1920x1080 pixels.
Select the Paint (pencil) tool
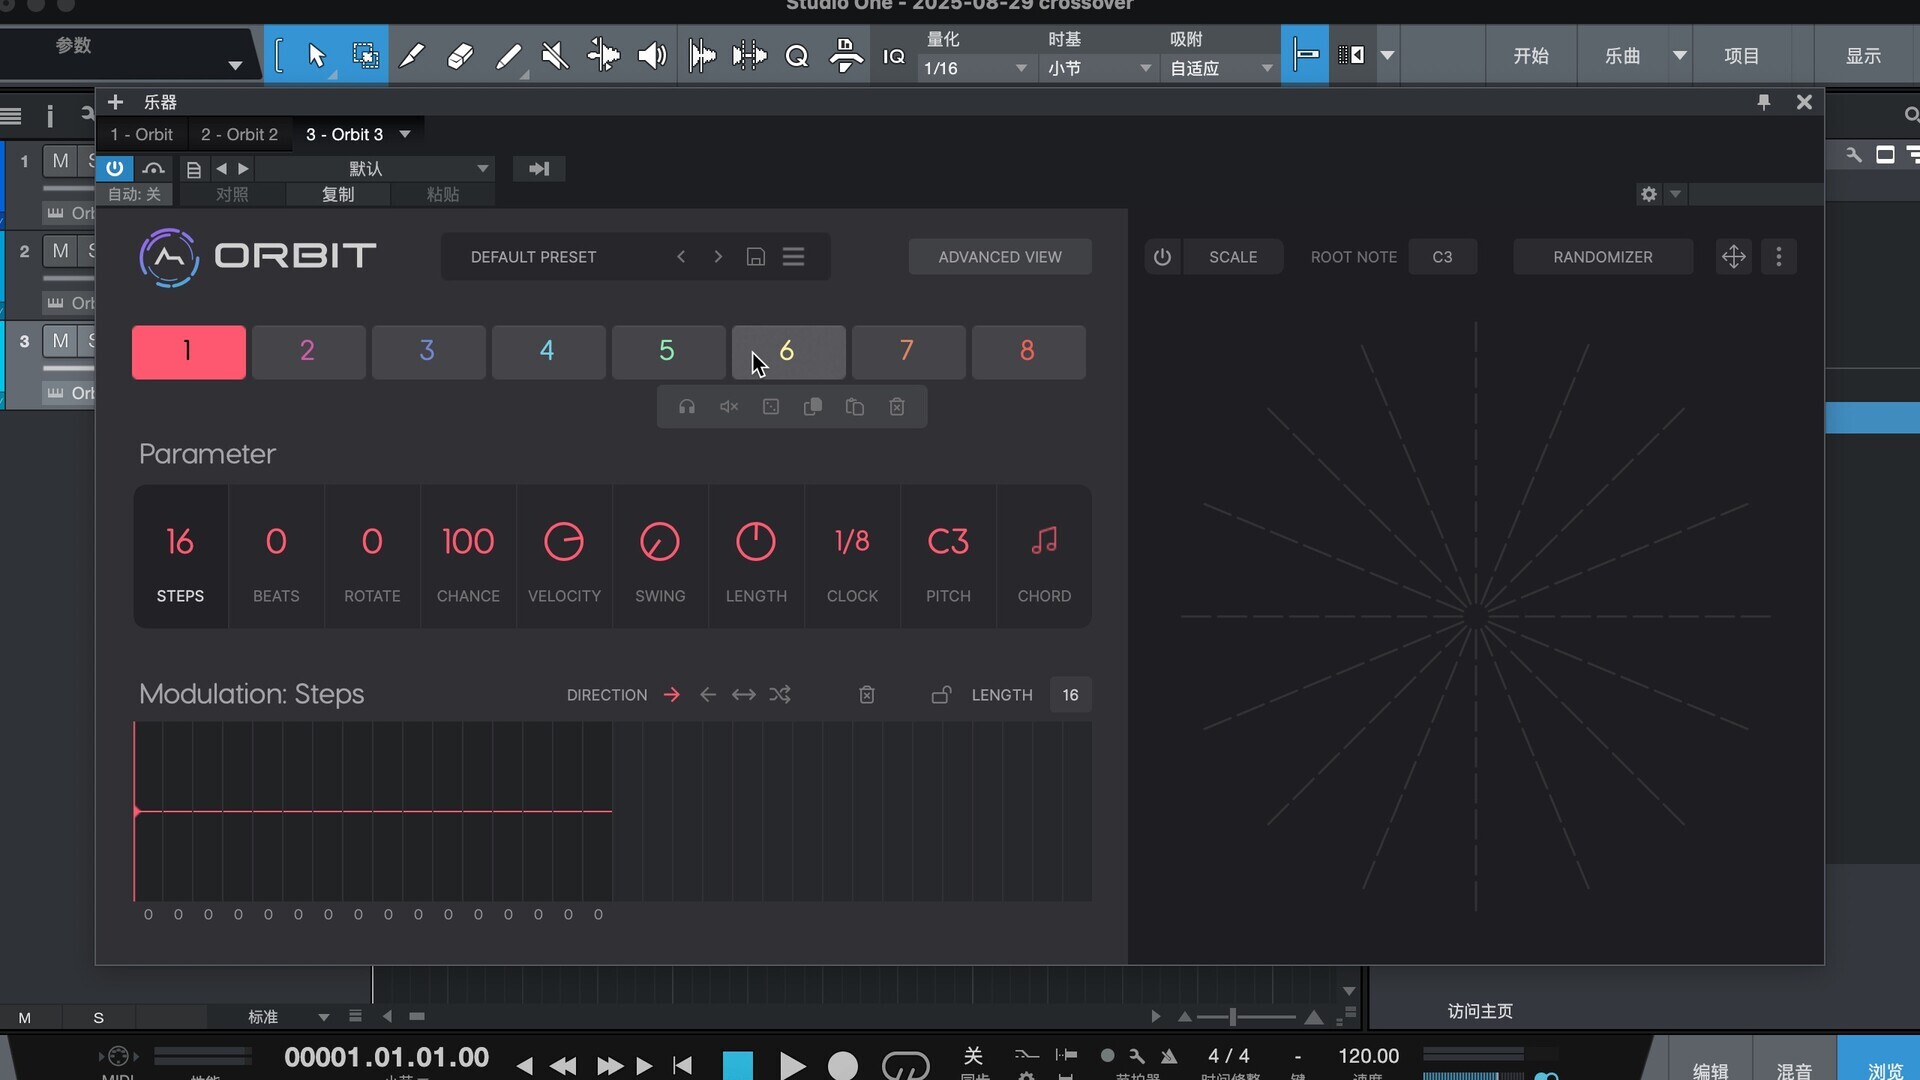pyautogui.click(x=411, y=56)
